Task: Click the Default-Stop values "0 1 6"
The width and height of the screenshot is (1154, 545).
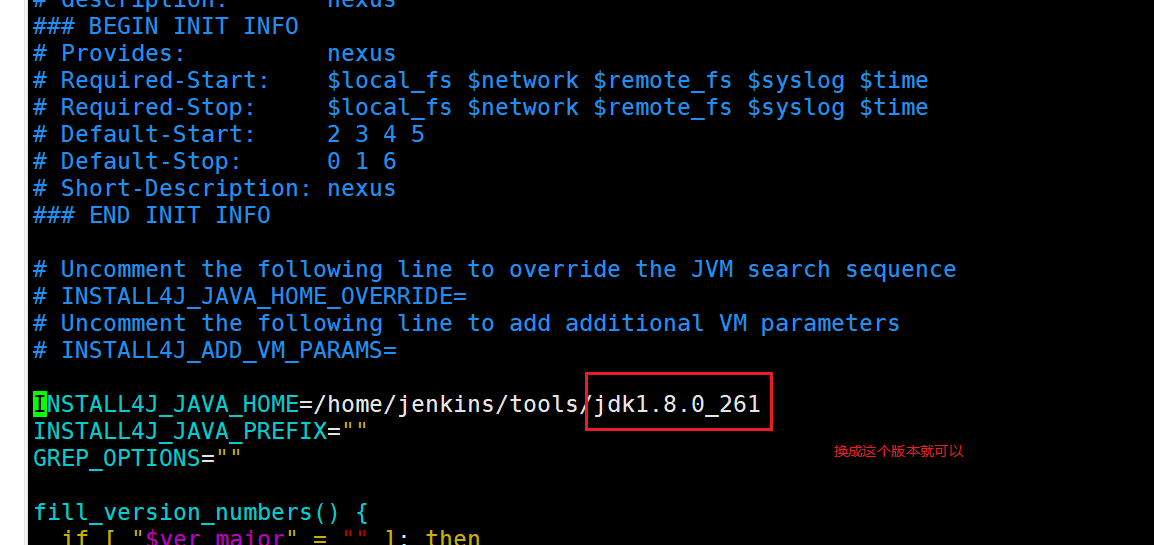Action: tap(361, 161)
